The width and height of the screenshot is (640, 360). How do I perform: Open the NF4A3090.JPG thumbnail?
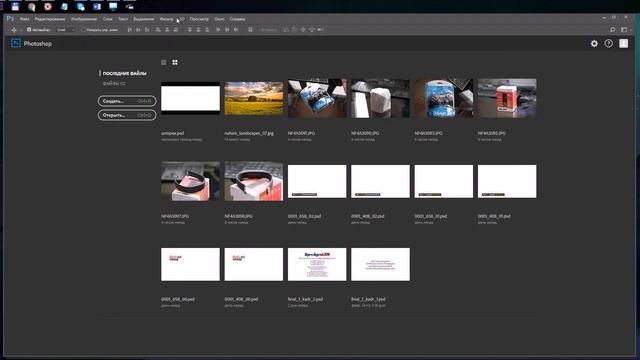pyautogui.click(x=380, y=98)
